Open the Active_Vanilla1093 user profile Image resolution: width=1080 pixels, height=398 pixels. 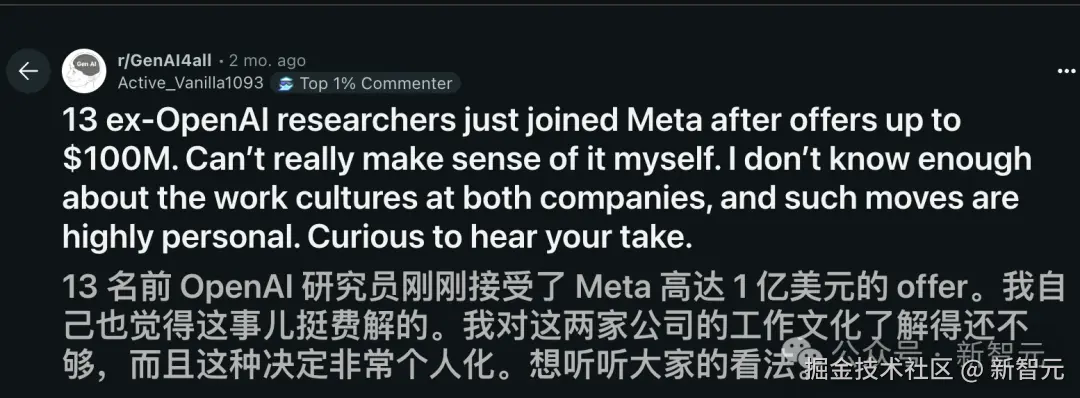click(191, 83)
